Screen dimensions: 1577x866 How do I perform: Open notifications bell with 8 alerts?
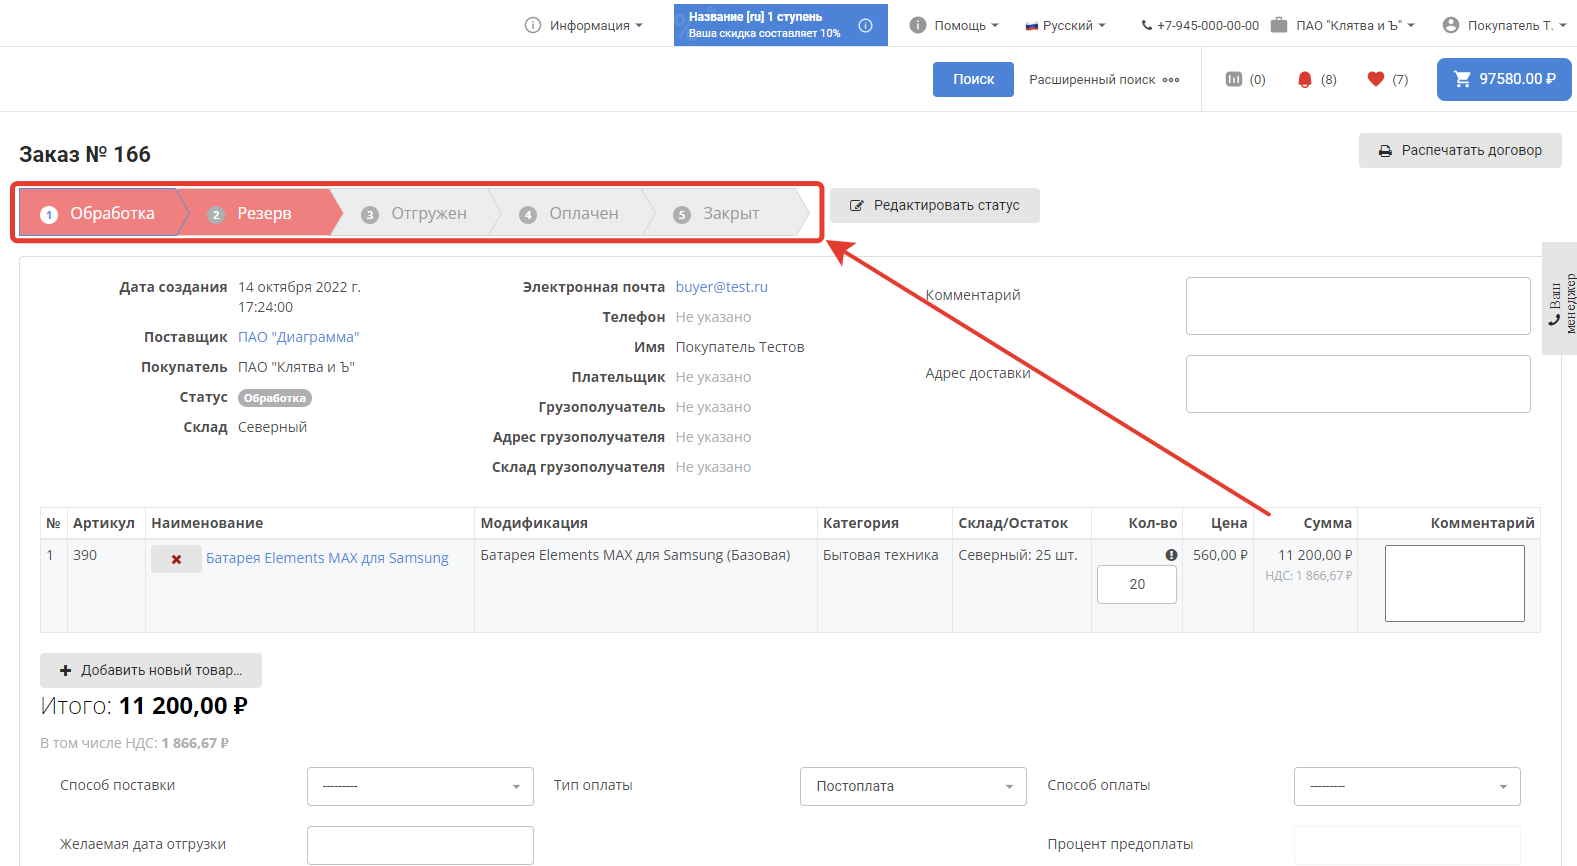(x=1305, y=80)
